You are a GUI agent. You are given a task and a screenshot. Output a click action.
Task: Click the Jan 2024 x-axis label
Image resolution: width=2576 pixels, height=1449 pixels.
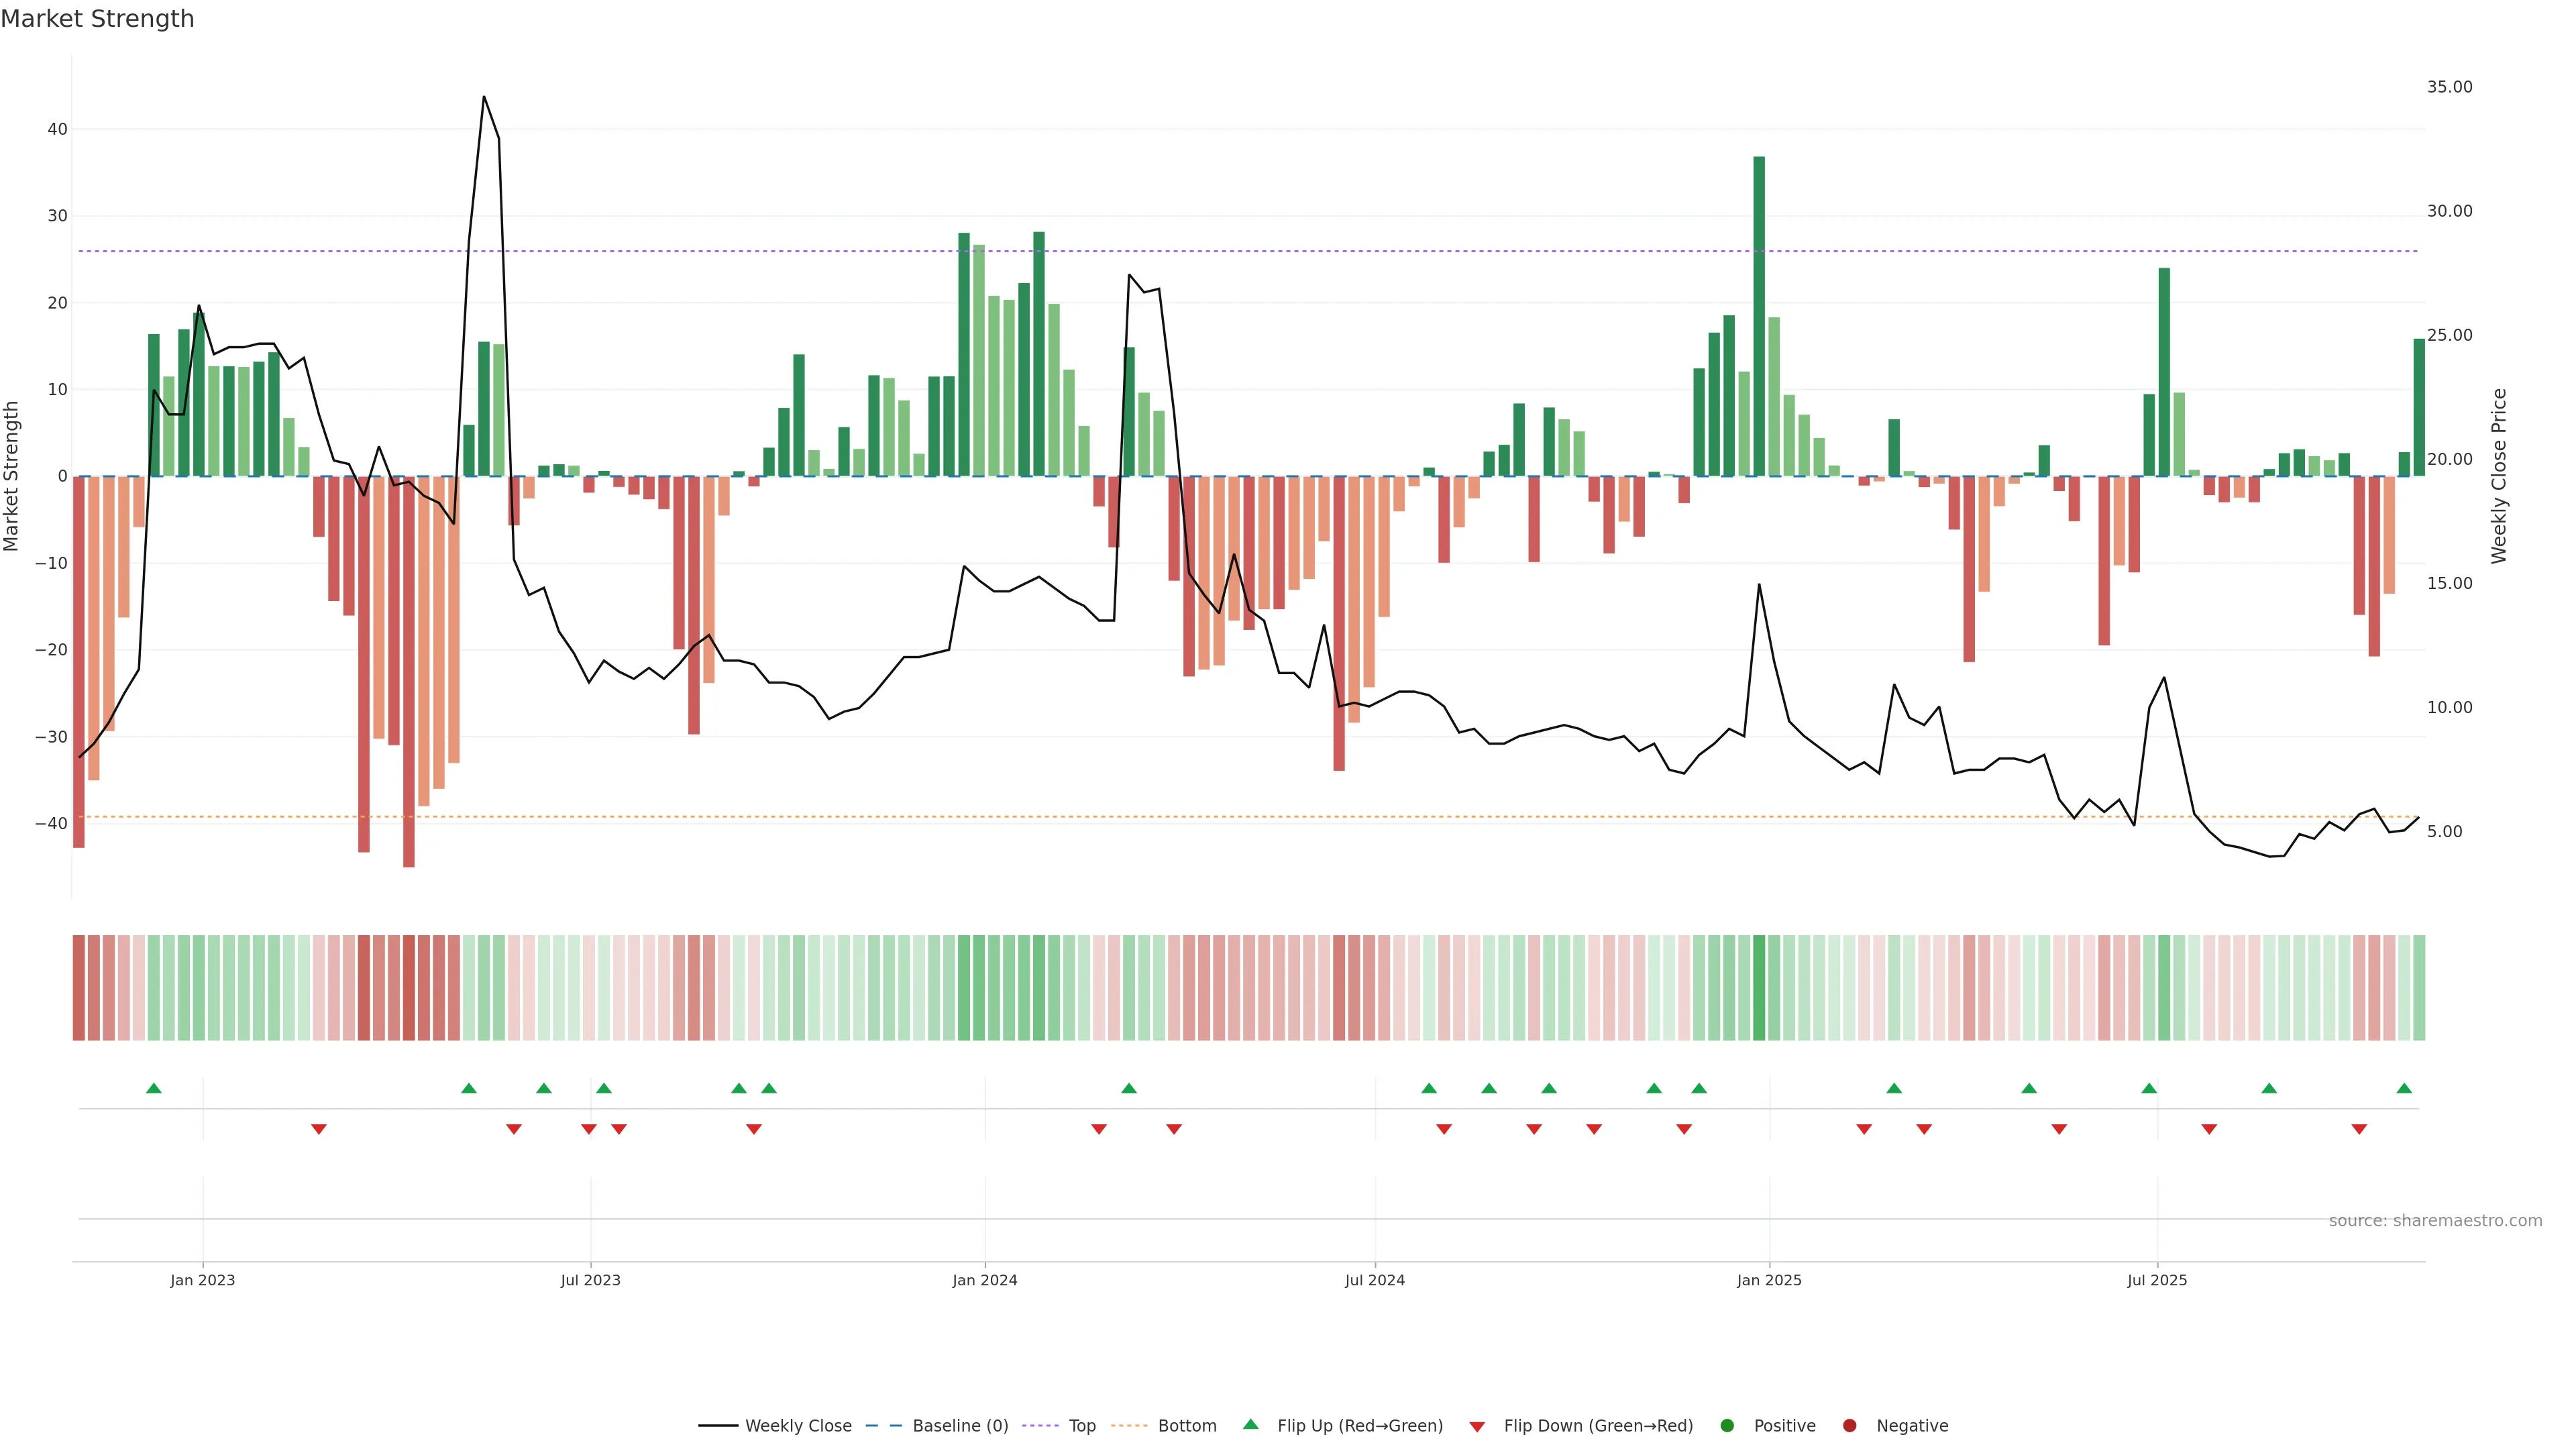pos(984,1280)
